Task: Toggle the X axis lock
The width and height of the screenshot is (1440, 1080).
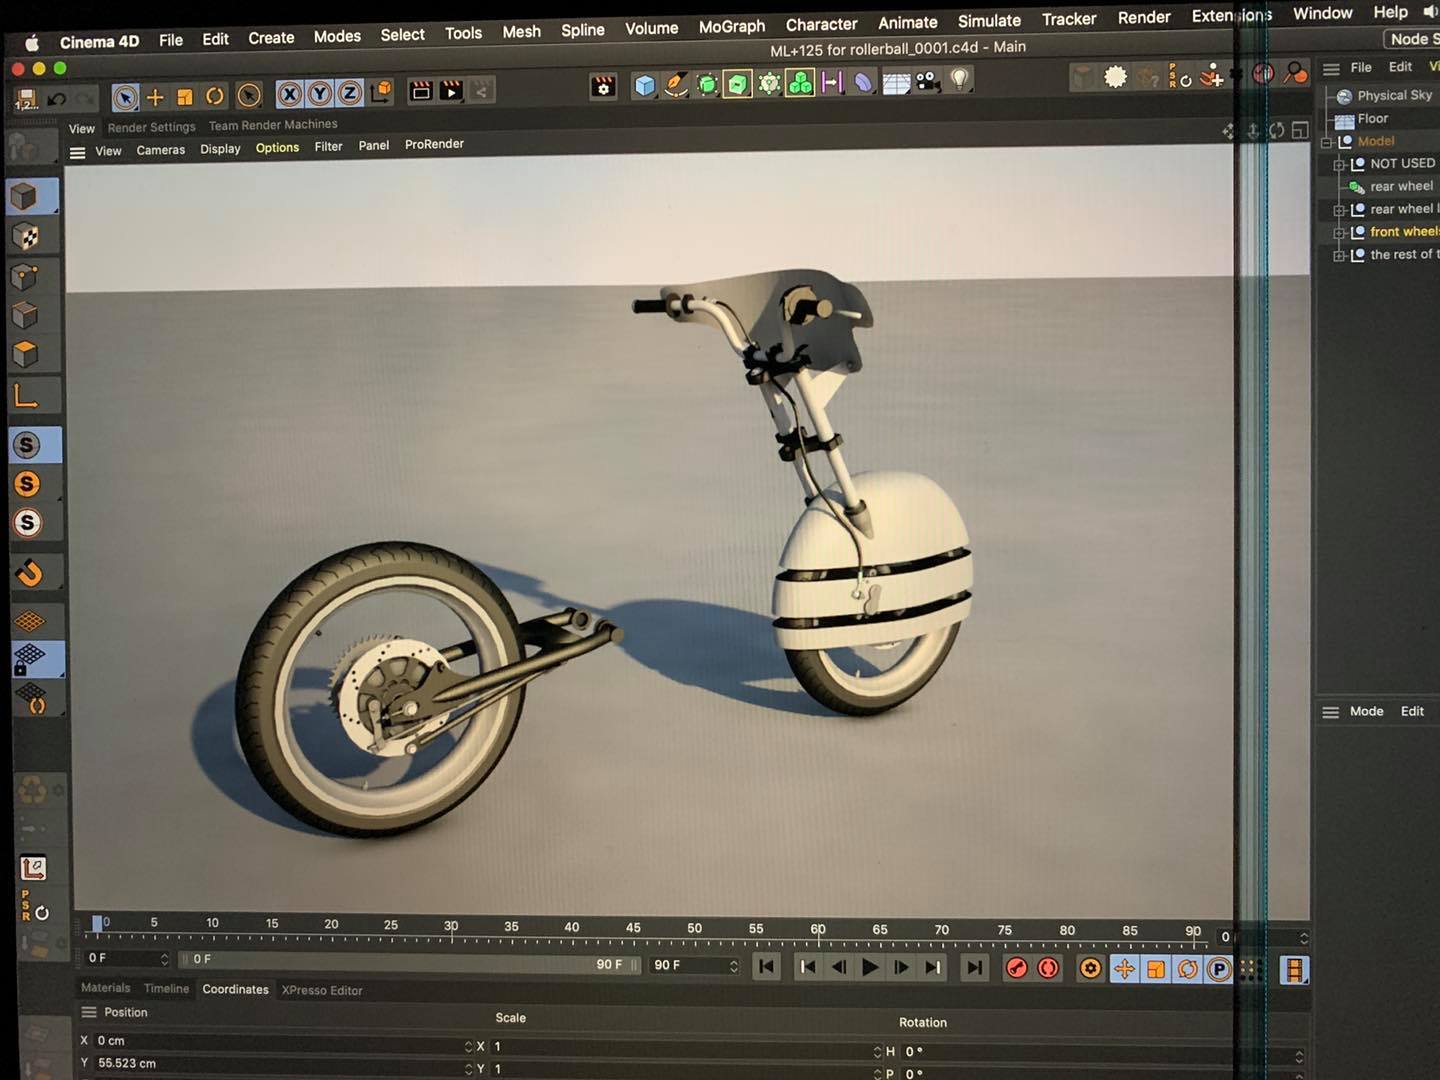Action: (289, 94)
